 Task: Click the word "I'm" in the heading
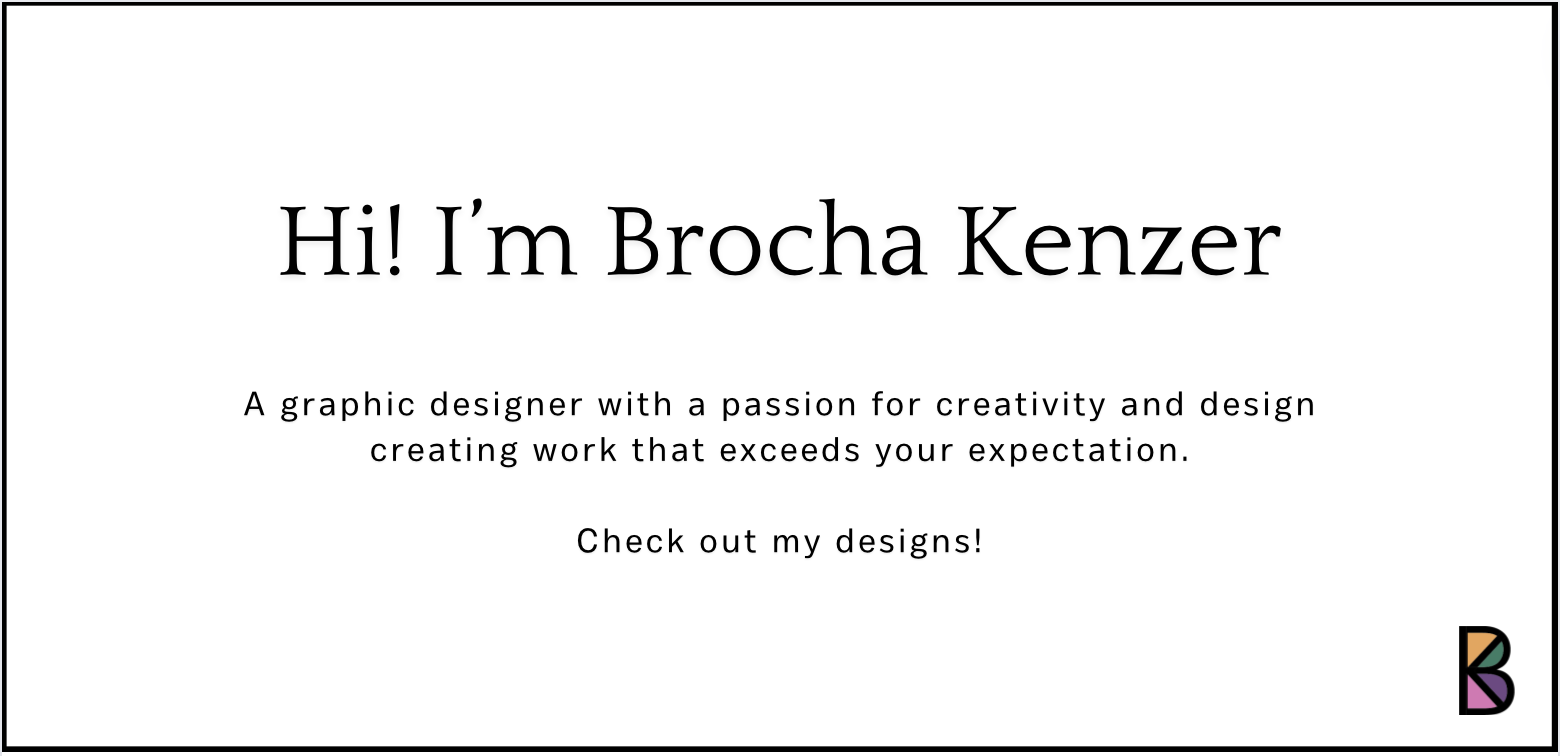point(506,242)
